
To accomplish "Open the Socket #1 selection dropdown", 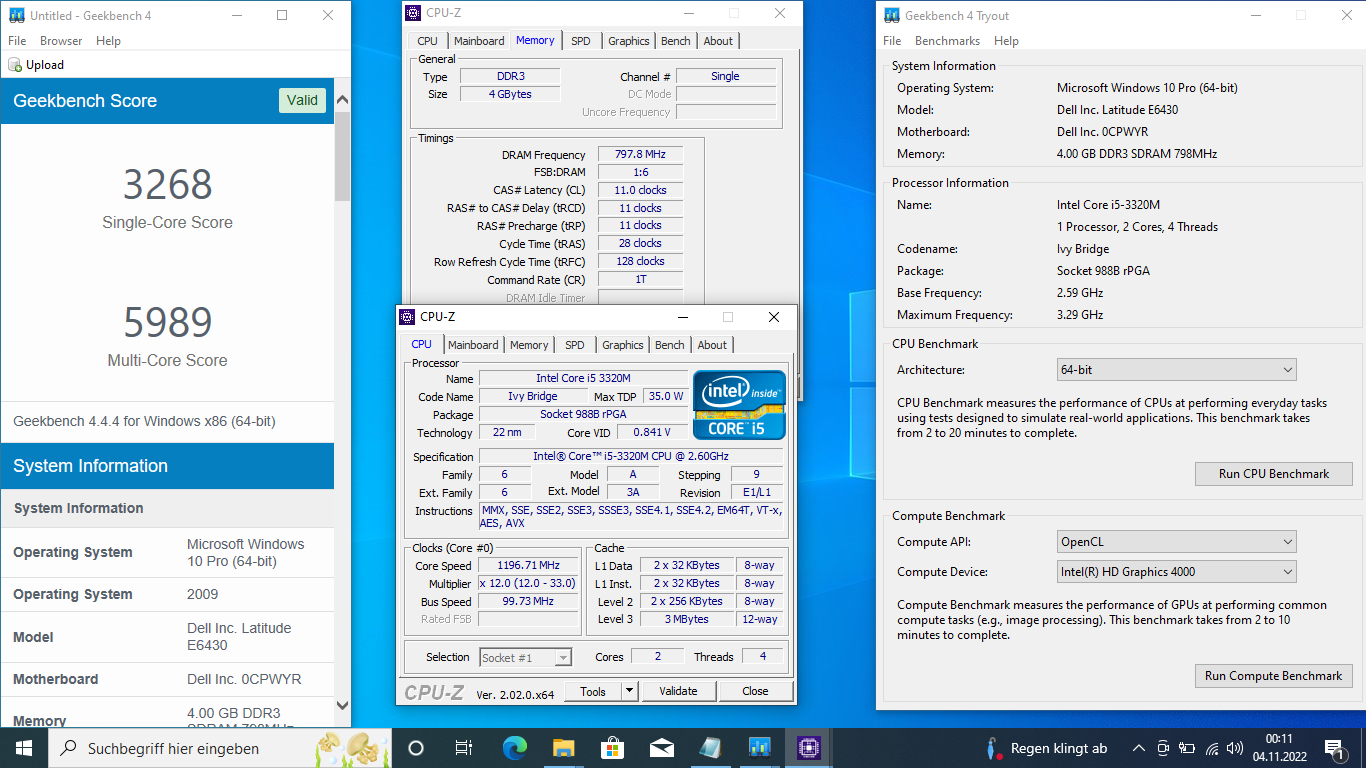I will (x=525, y=657).
